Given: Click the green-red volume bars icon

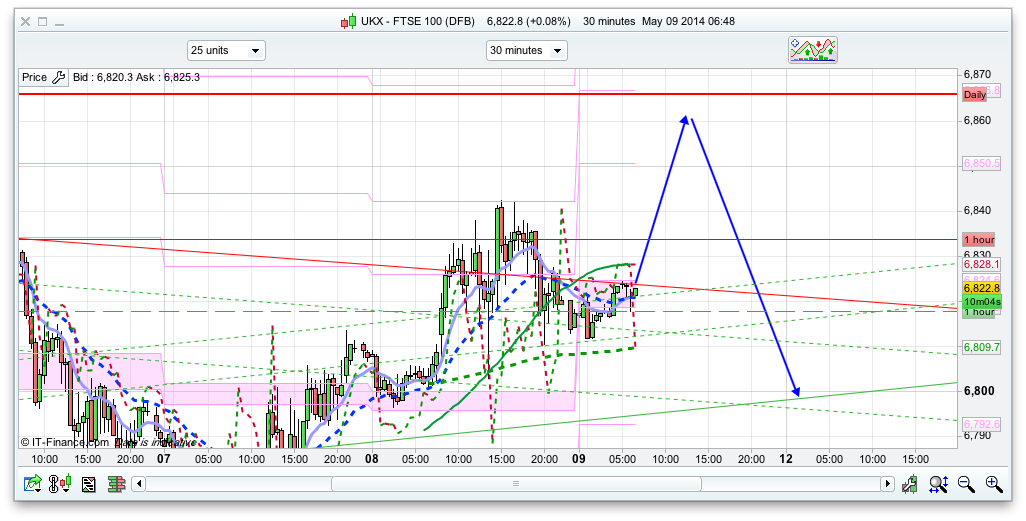Looking at the screenshot, I should click(115, 484).
